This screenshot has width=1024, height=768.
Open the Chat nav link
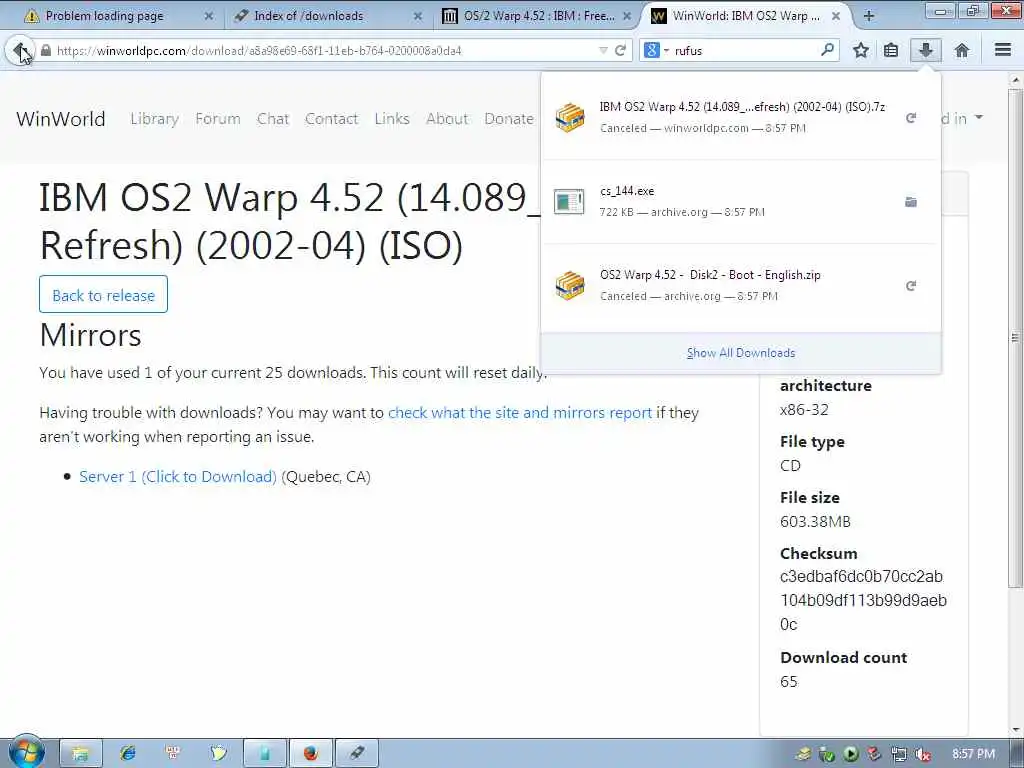click(272, 119)
